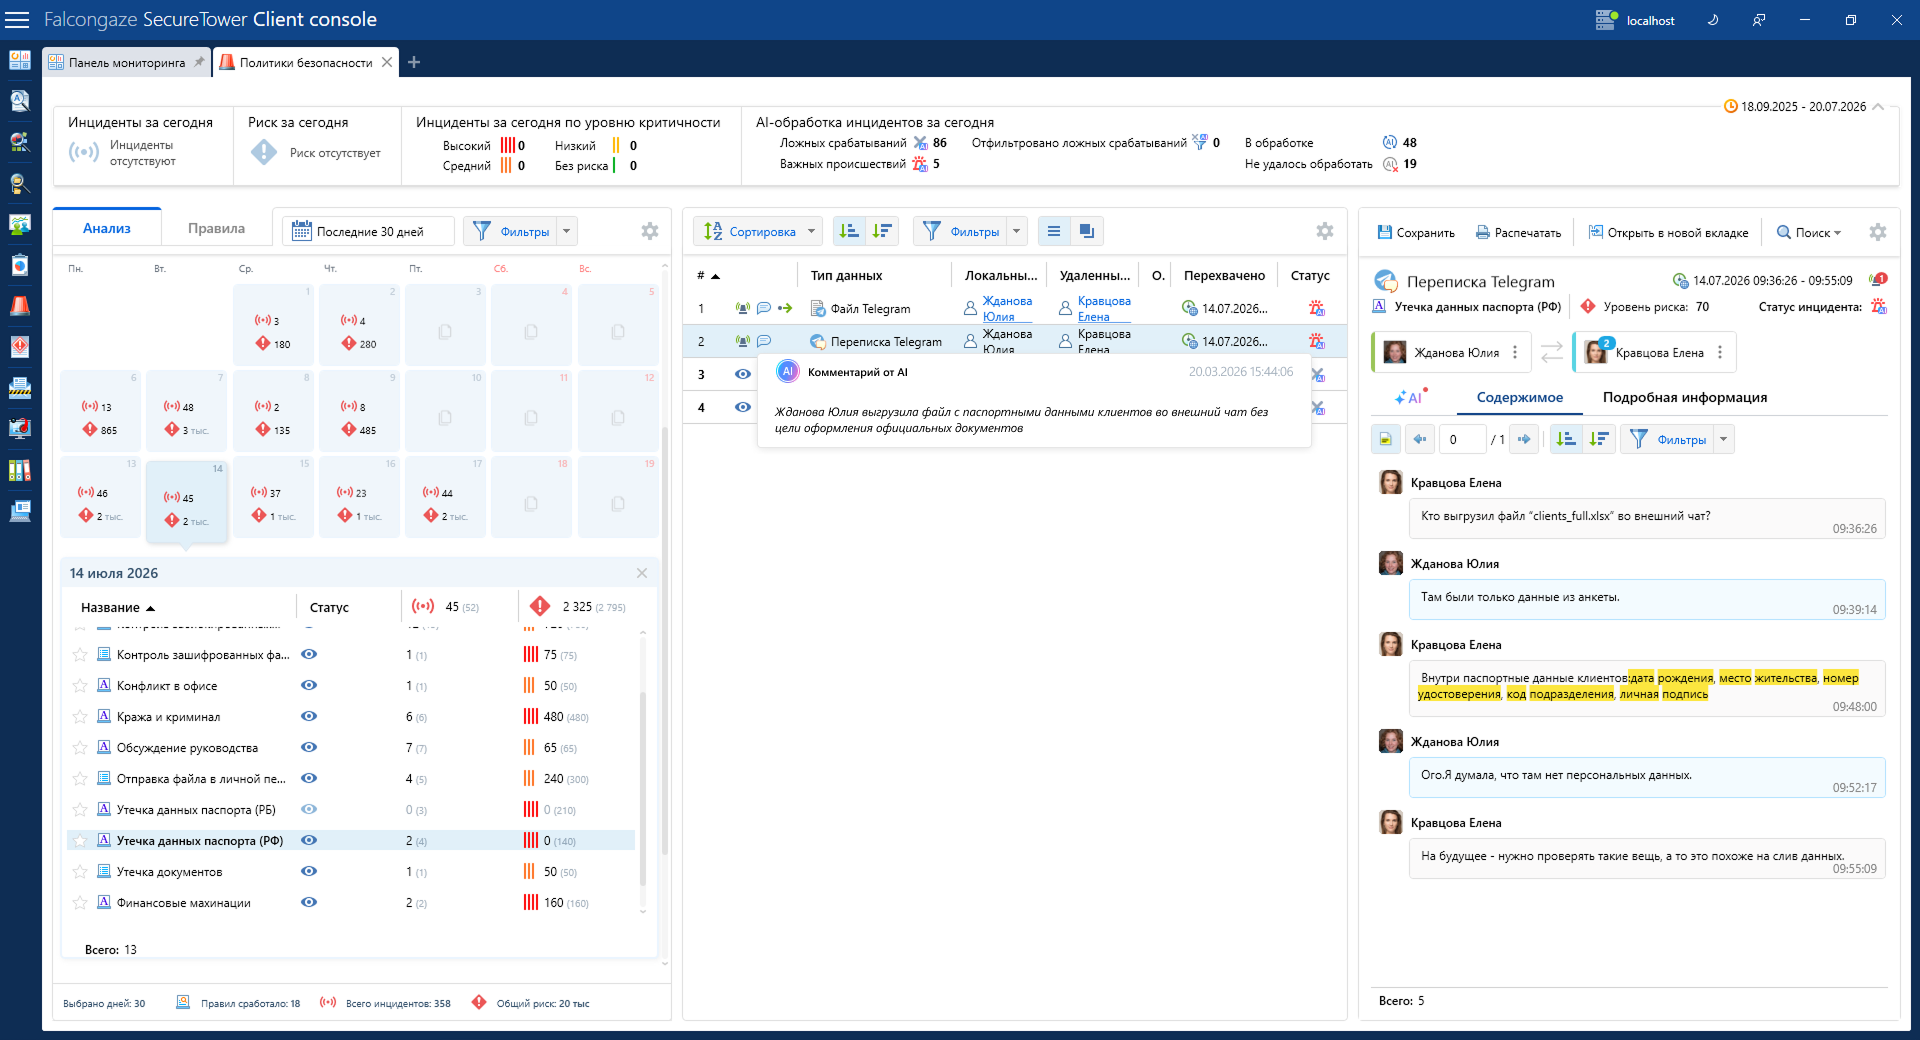This screenshot has height=1040, width=1920.
Task: Toggle visibility for Утечка данных паспорта (РБ)
Action: 309,809
